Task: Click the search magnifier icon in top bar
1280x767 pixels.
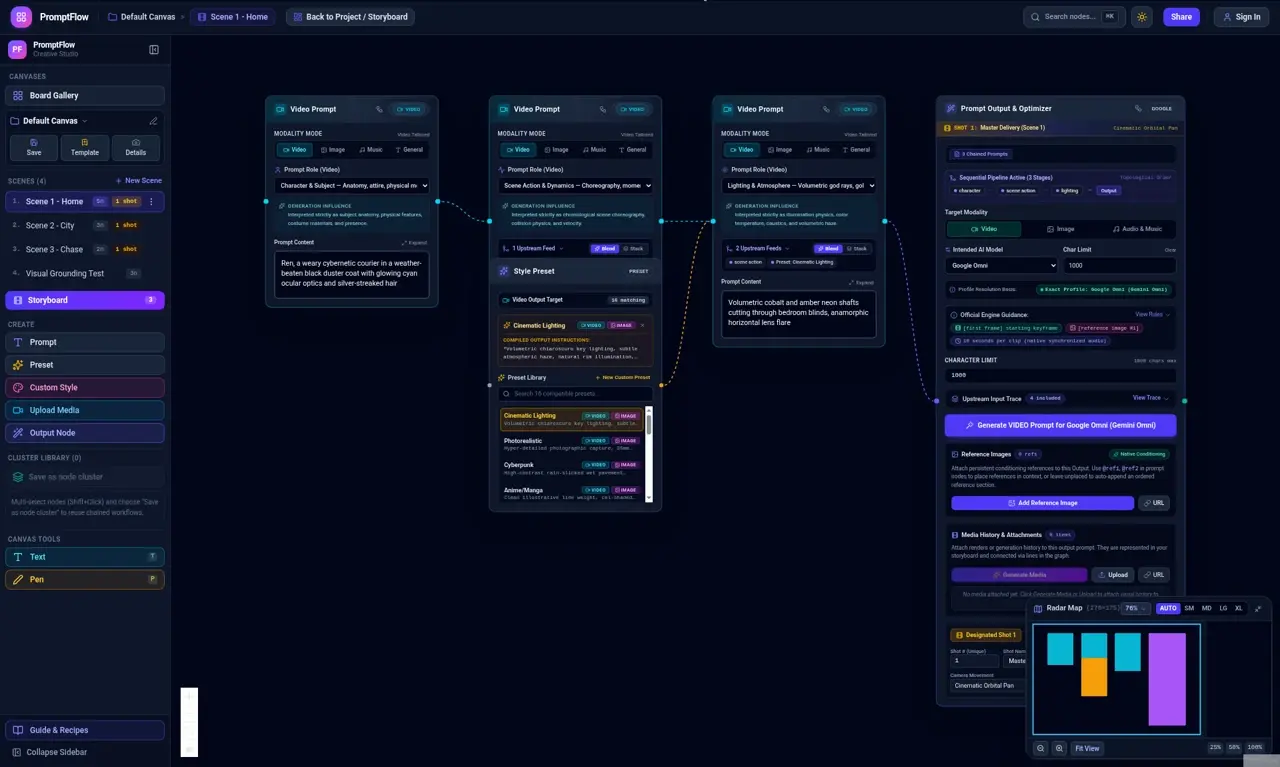Action: click(1036, 17)
